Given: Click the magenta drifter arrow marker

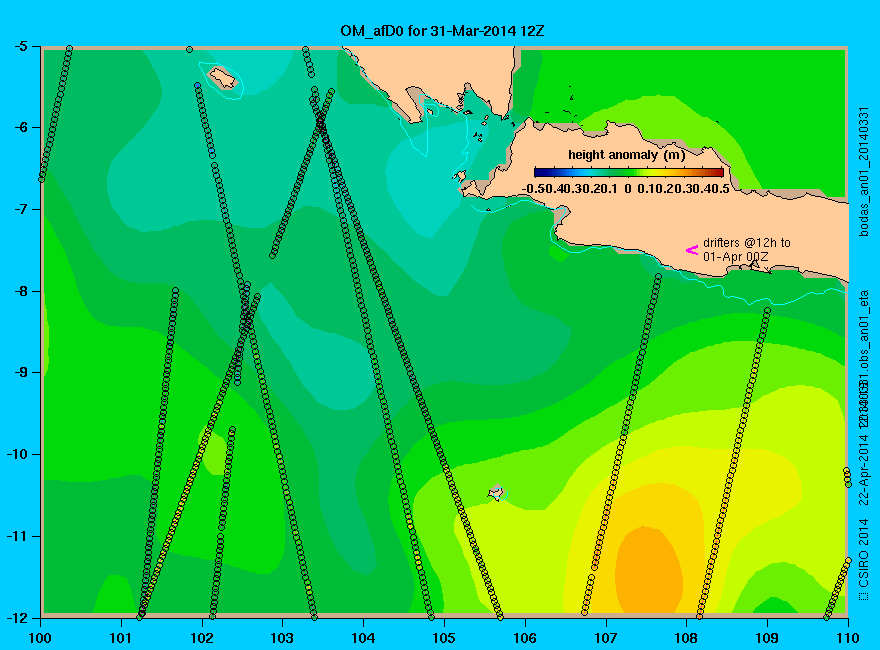Looking at the screenshot, I should tap(692, 250).
